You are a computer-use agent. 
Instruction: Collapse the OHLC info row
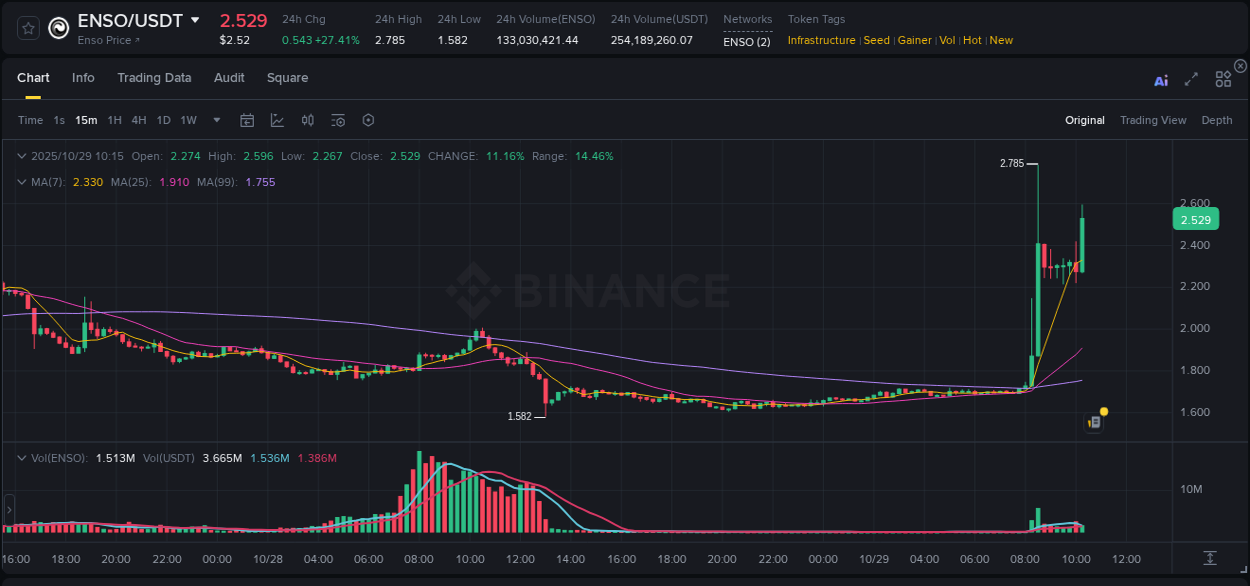pyautogui.click(x=22, y=156)
